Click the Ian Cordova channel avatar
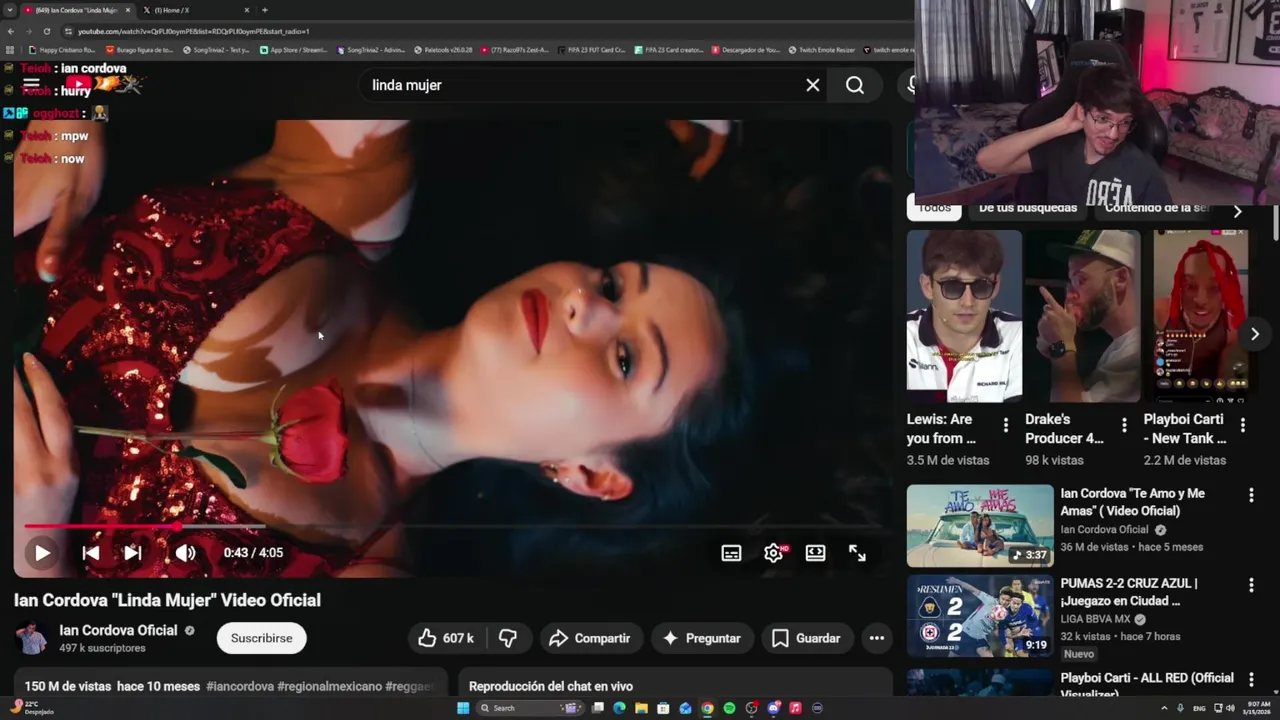 [31, 638]
